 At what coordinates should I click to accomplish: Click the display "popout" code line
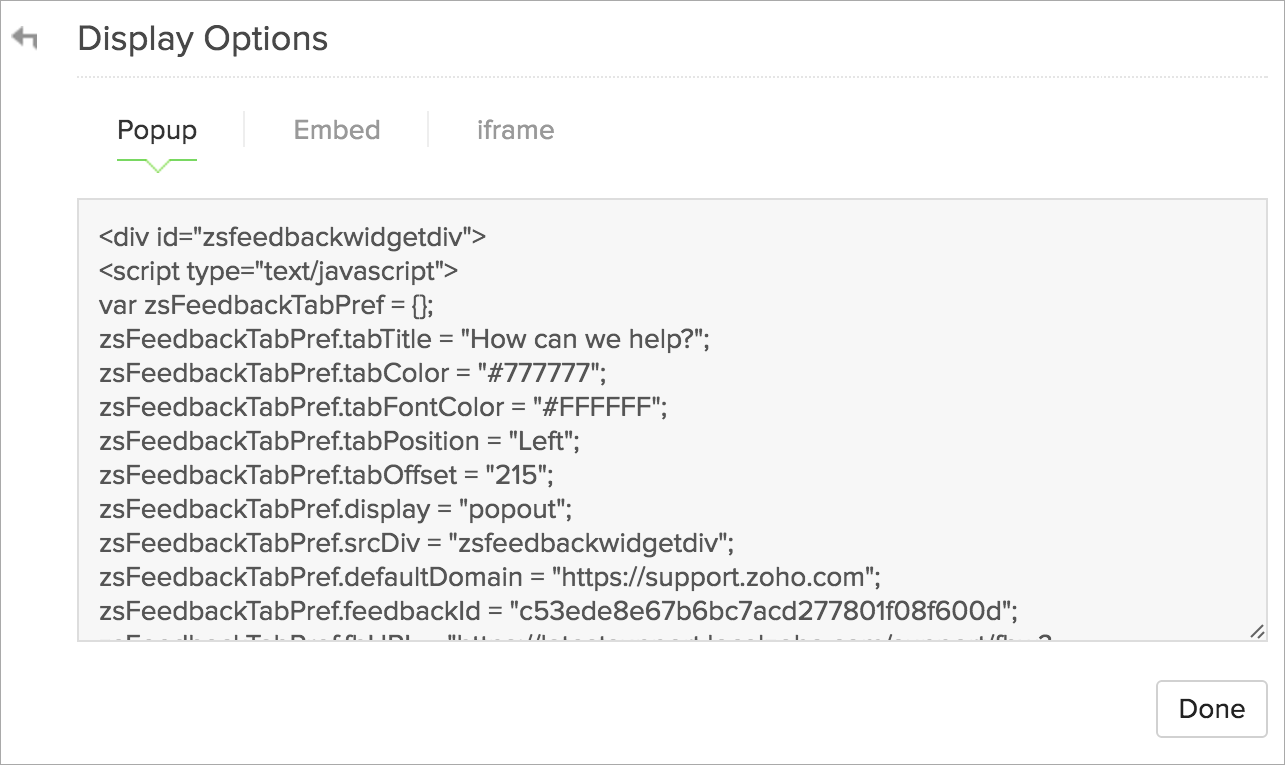335,509
